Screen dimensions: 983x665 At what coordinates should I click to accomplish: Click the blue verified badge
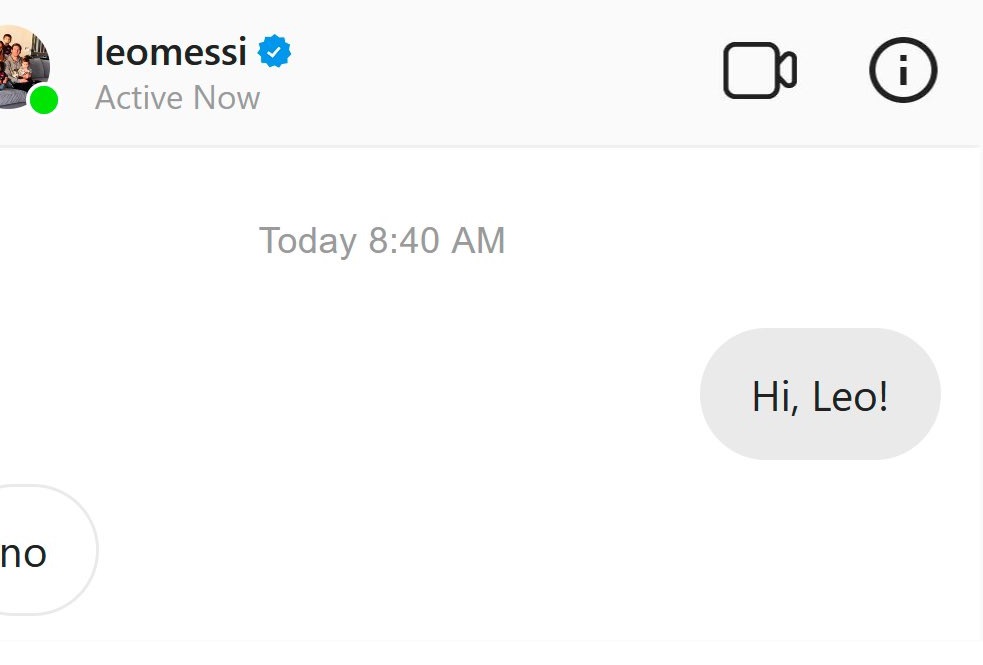(x=274, y=52)
